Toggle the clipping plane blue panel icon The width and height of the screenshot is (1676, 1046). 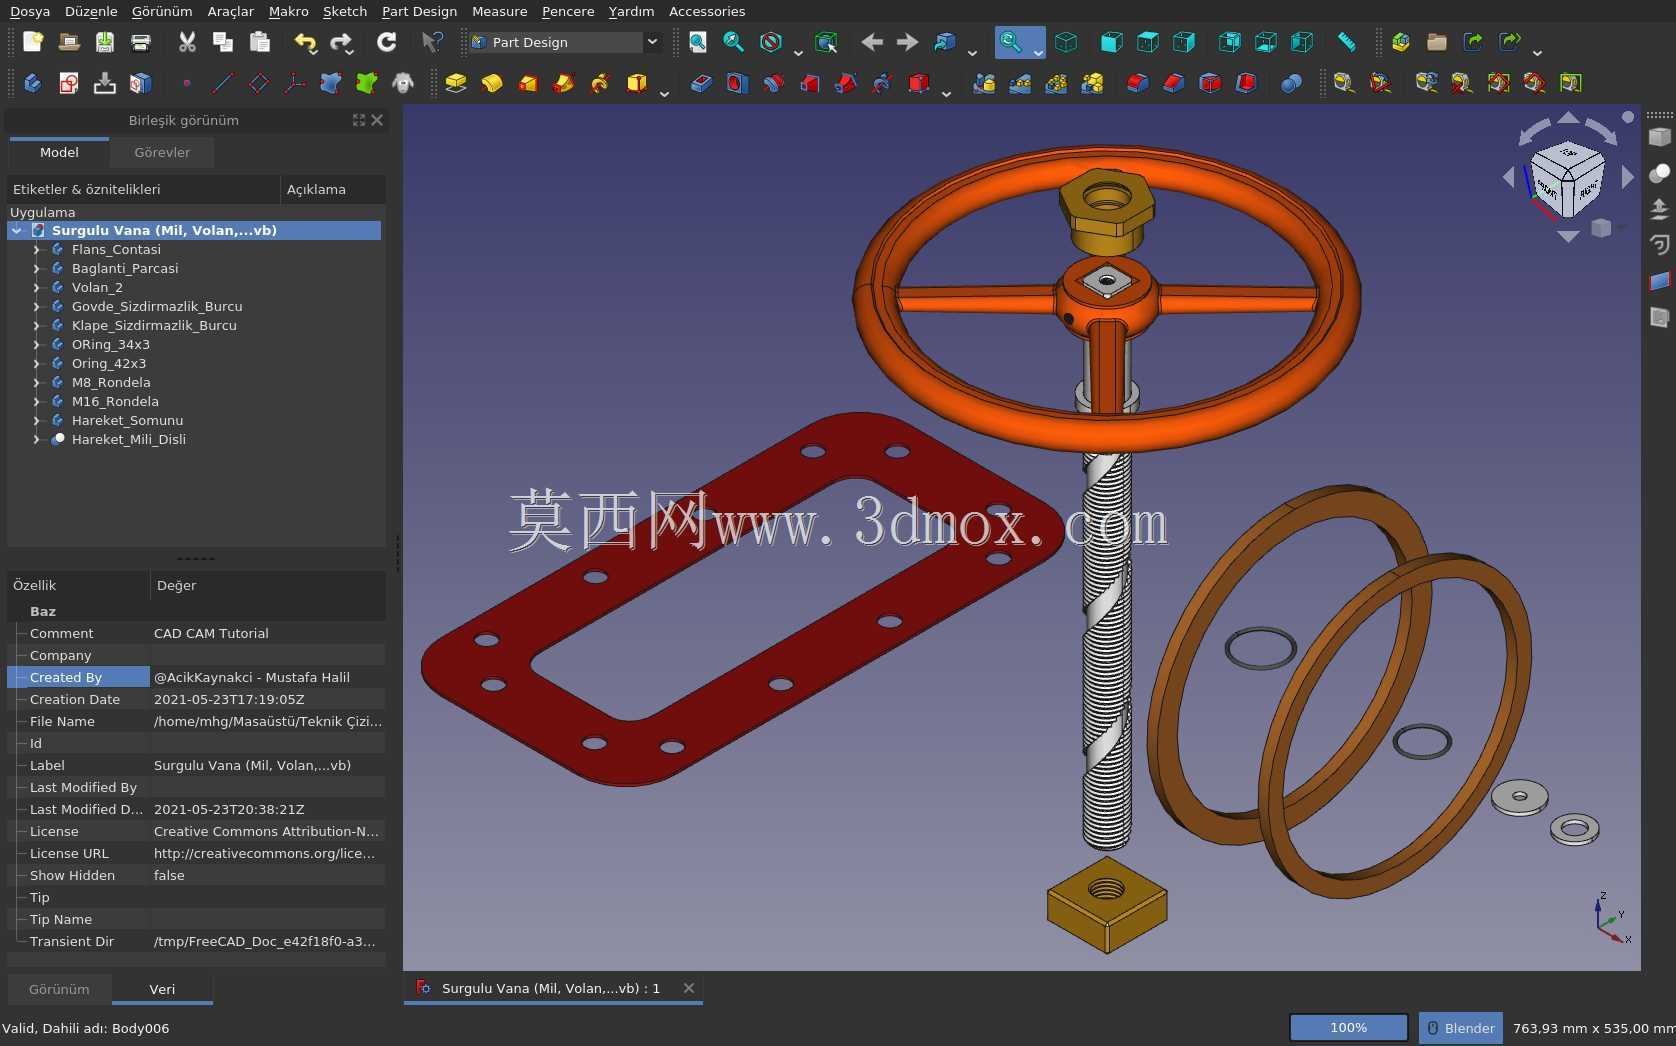(x=1660, y=281)
